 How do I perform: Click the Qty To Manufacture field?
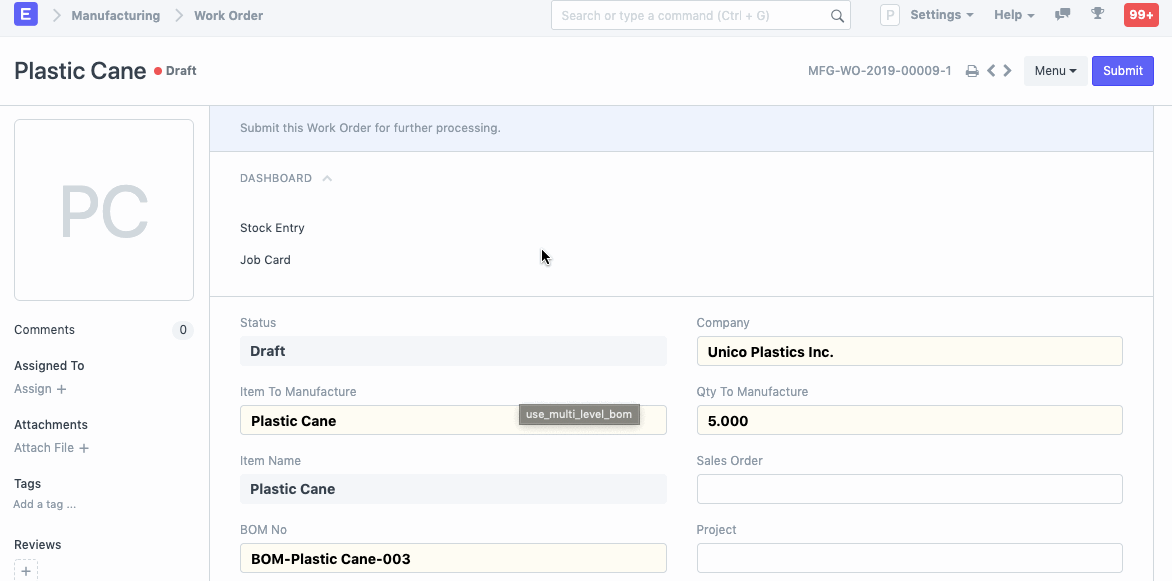tap(909, 420)
